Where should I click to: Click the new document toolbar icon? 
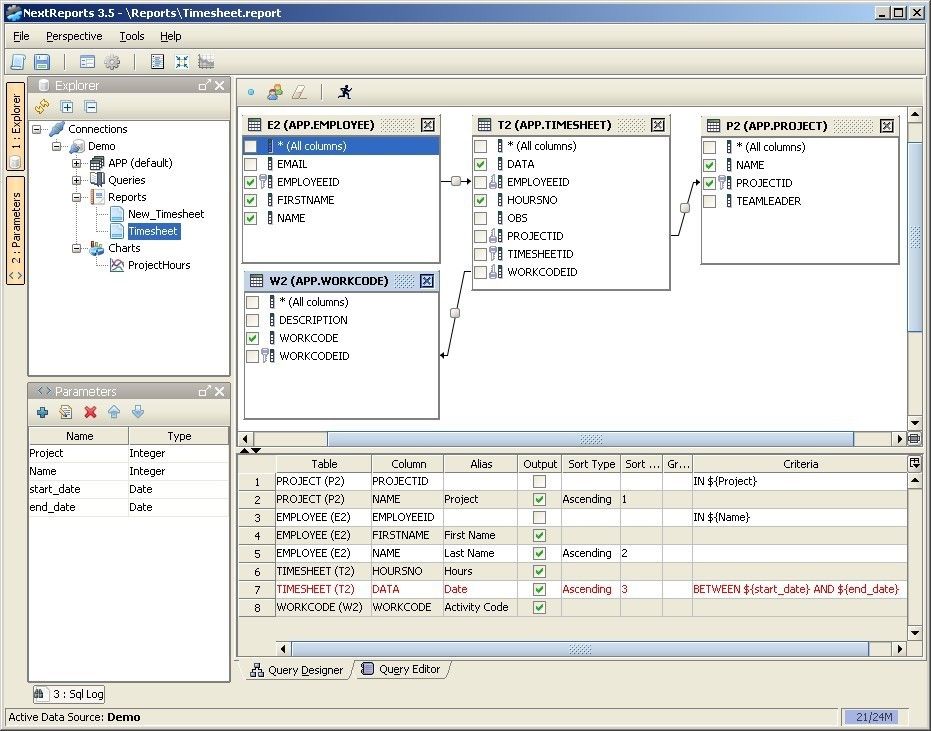(x=18, y=62)
